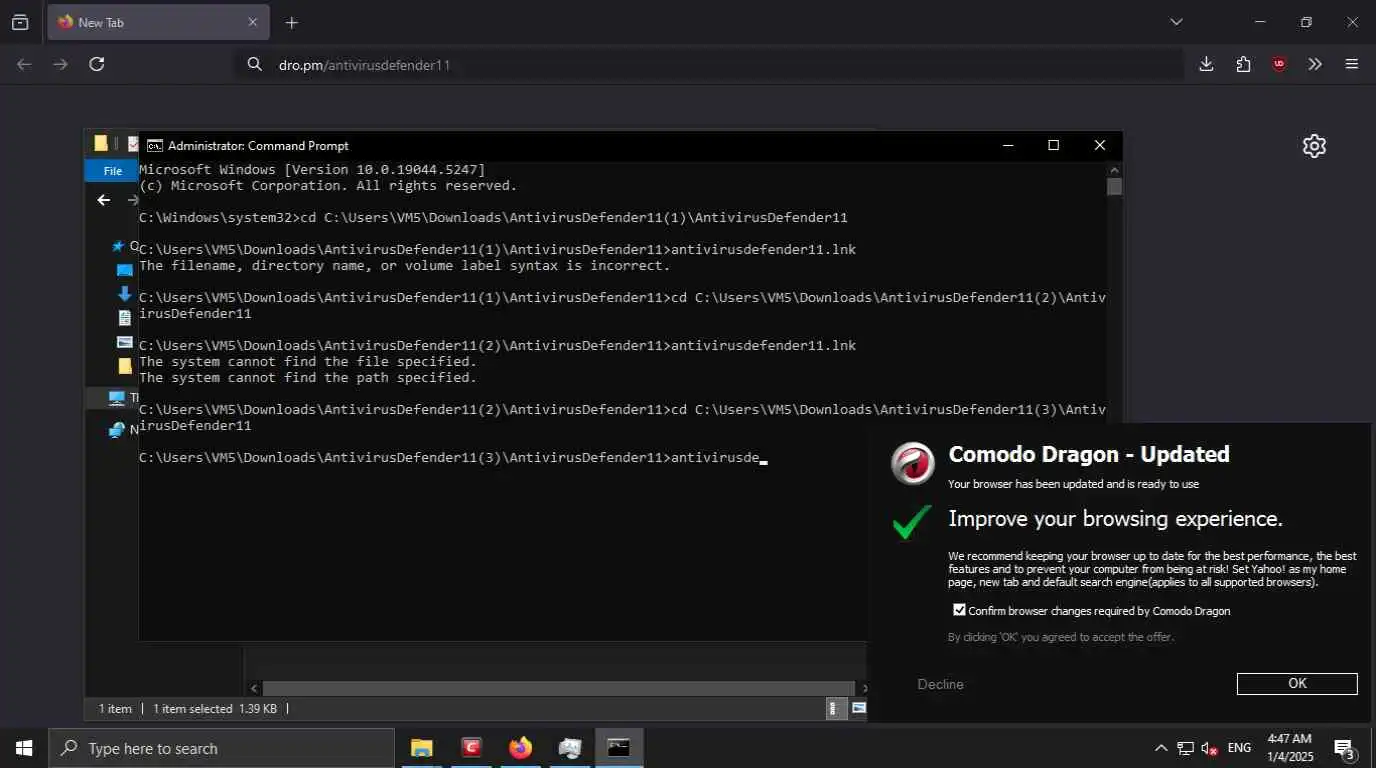1376x768 pixels.
Task: Select Downloads arrow in Explorer sidebar
Action: (x=124, y=294)
